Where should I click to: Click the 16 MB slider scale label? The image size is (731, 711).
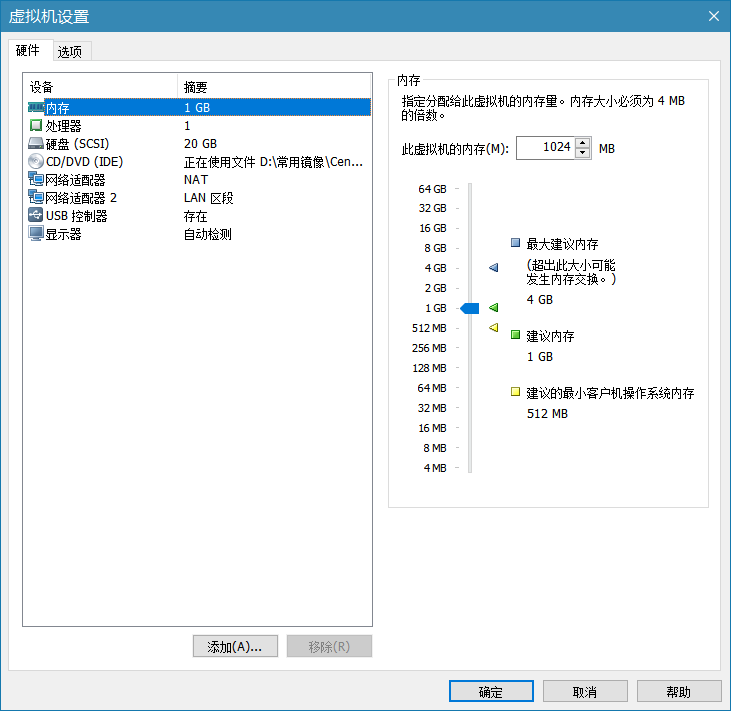(432, 428)
